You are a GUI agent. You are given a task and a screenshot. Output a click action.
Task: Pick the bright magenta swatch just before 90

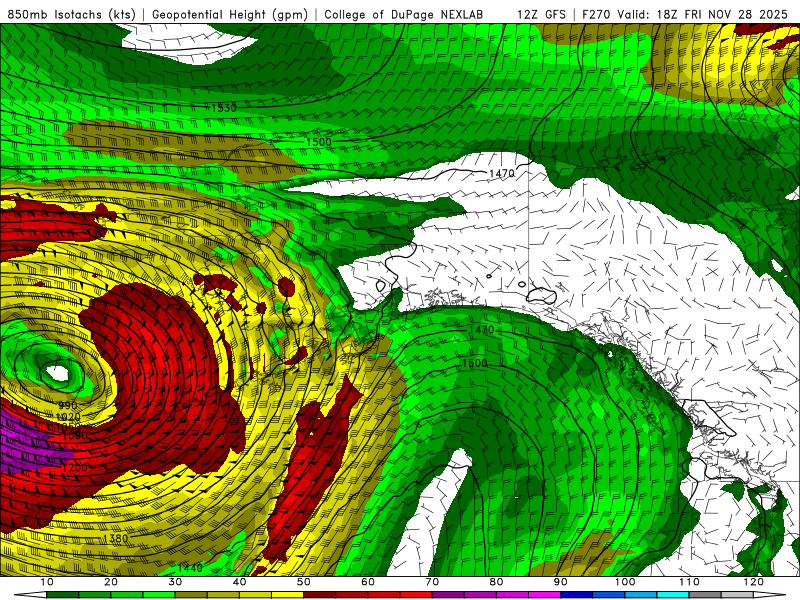[x=544, y=595]
